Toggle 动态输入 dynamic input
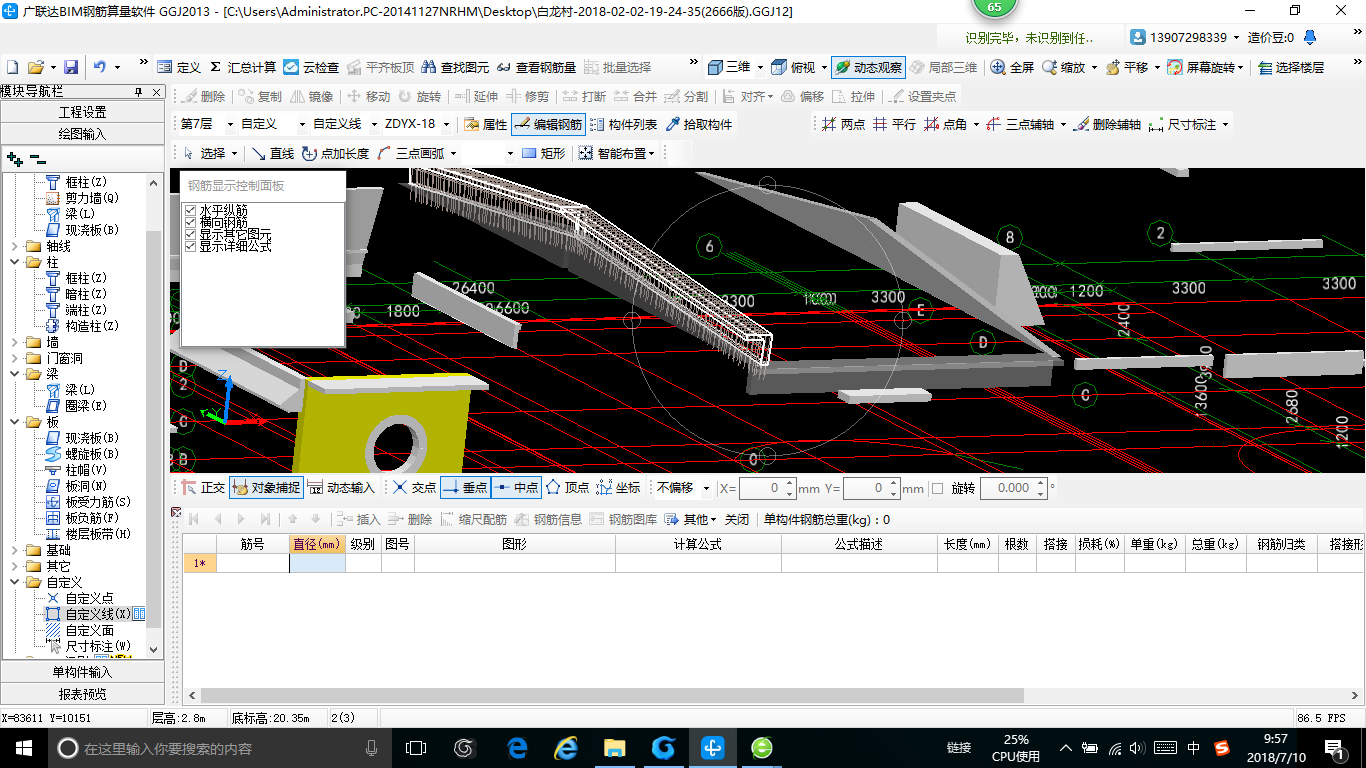 tap(341, 488)
